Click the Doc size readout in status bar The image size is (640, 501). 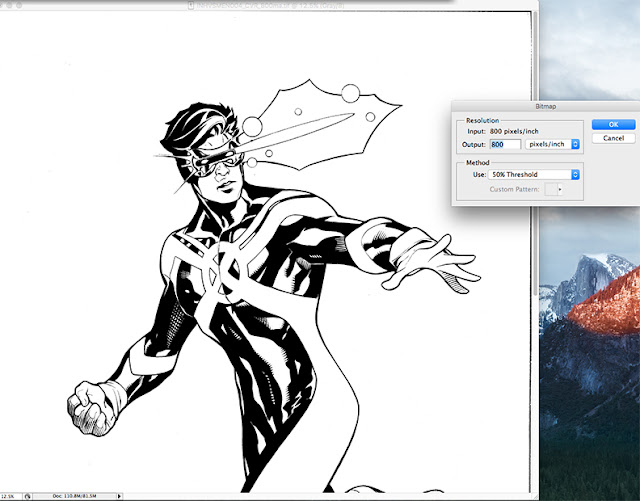point(74,496)
